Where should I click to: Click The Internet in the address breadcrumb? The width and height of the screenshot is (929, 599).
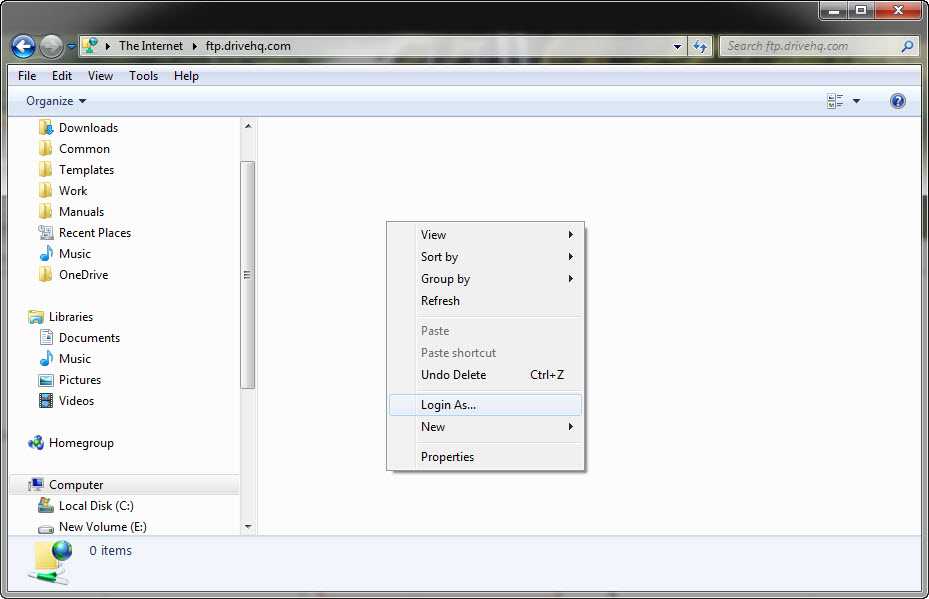151,46
